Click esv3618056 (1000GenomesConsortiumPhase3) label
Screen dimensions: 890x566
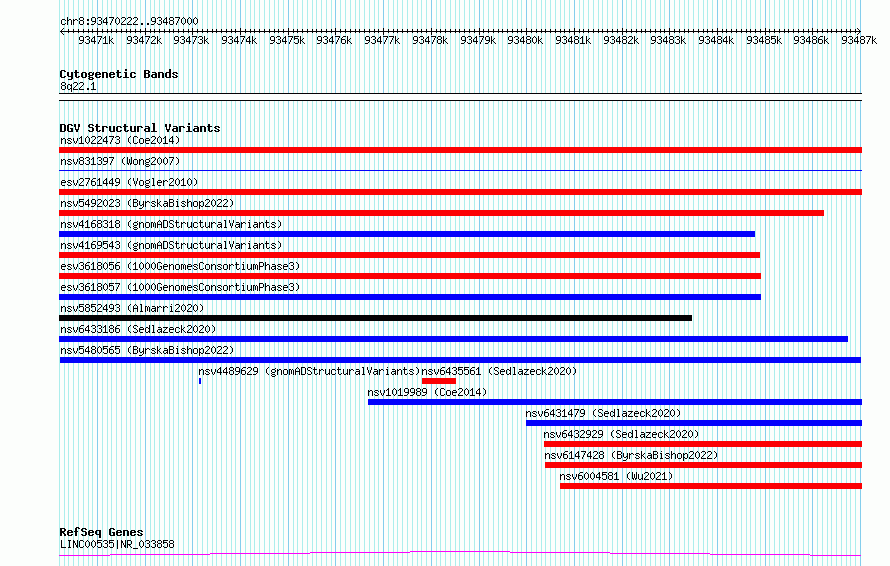(180, 266)
